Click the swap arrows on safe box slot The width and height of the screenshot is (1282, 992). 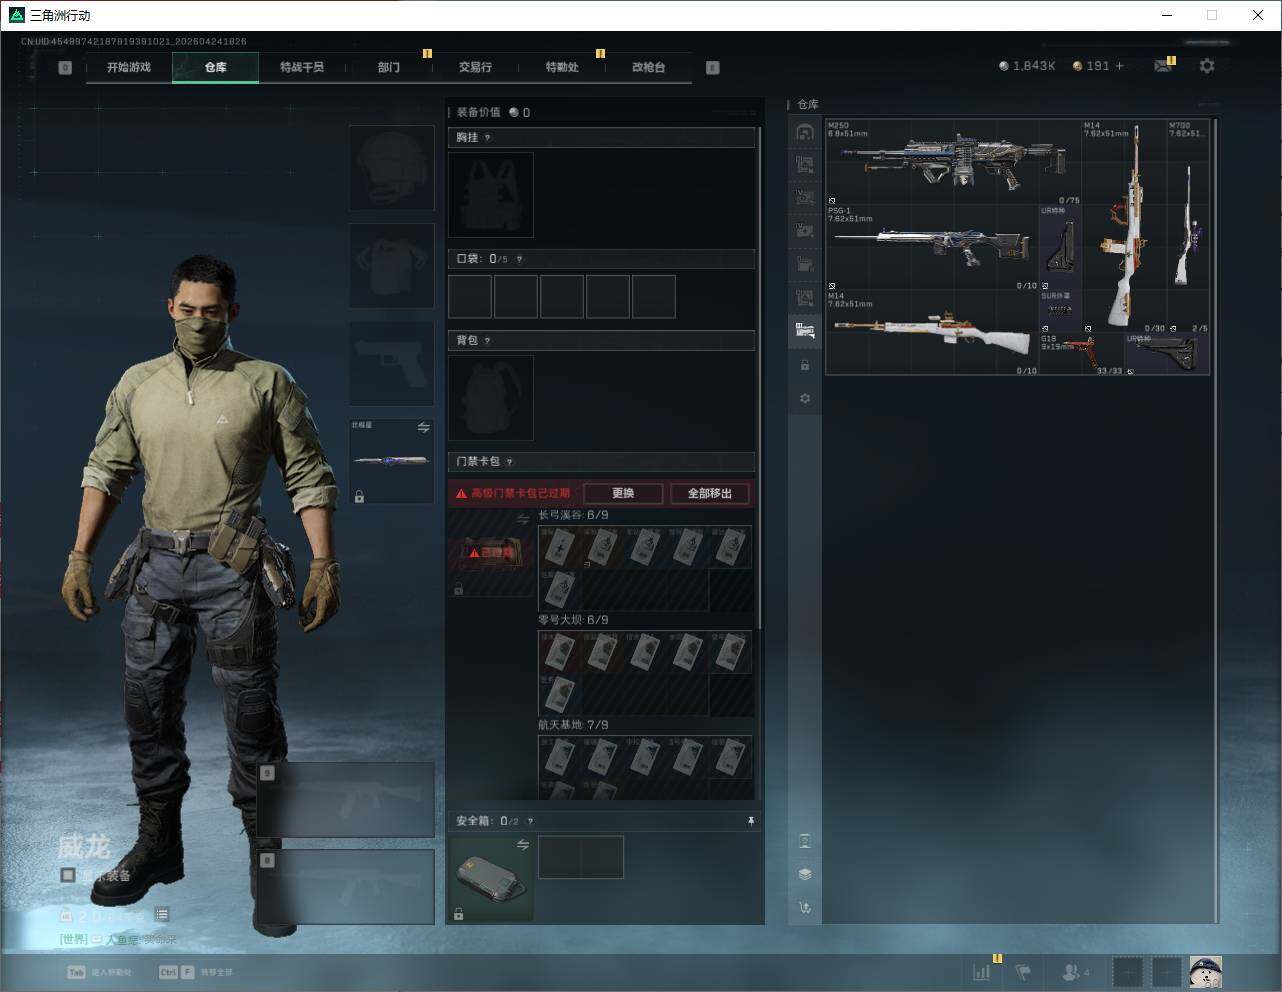pyautogui.click(x=522, y=845)
